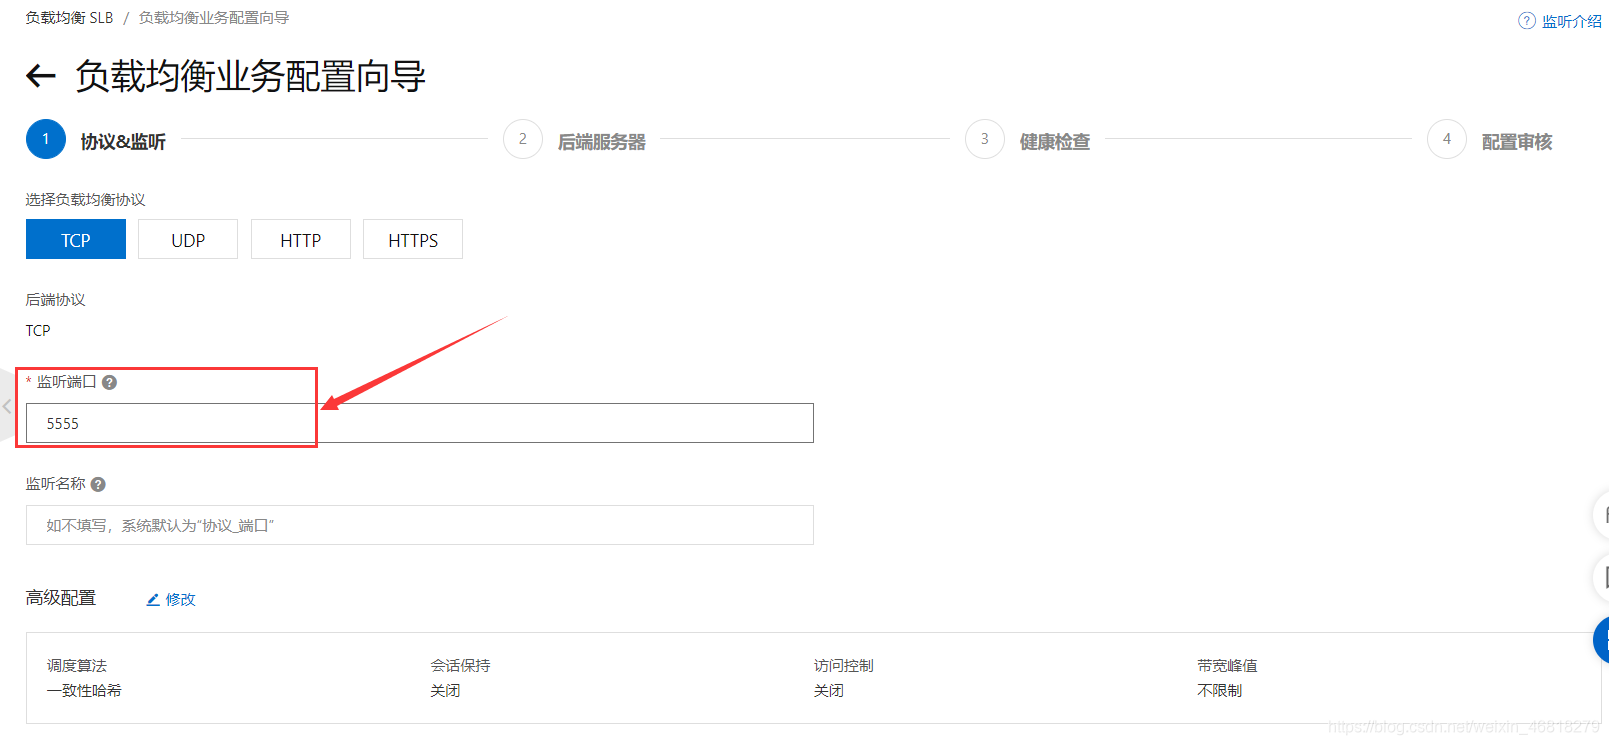Click the 会话保持 label
1609x745 pixels.
point(460,666)
